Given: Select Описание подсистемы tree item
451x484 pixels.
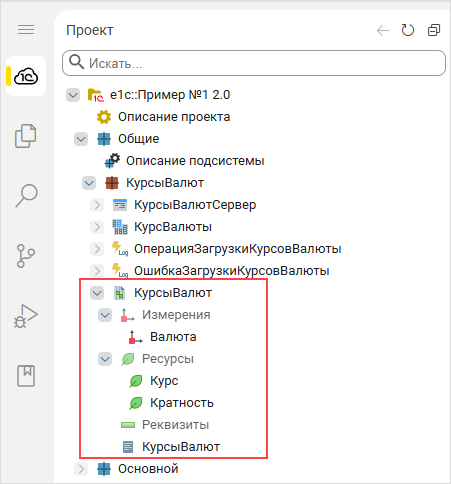Looking at the screenshot, I should pos(195,161).
